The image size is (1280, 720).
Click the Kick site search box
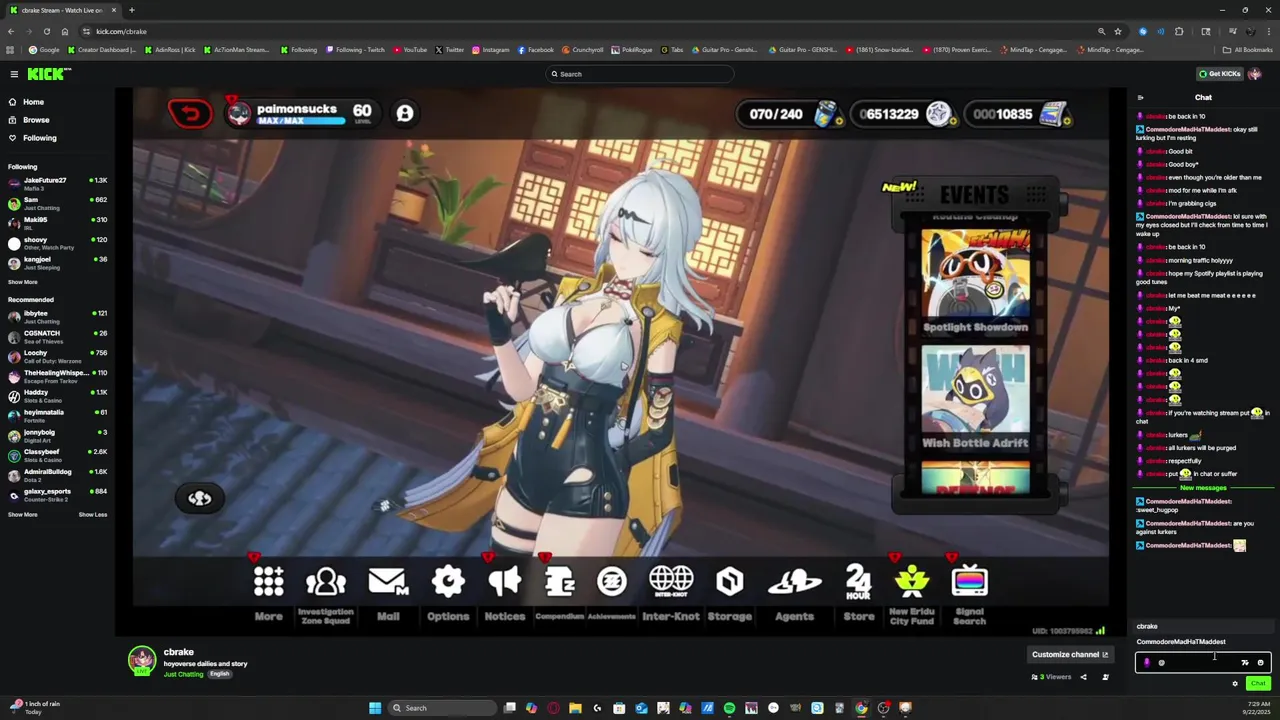click(640, 74)
